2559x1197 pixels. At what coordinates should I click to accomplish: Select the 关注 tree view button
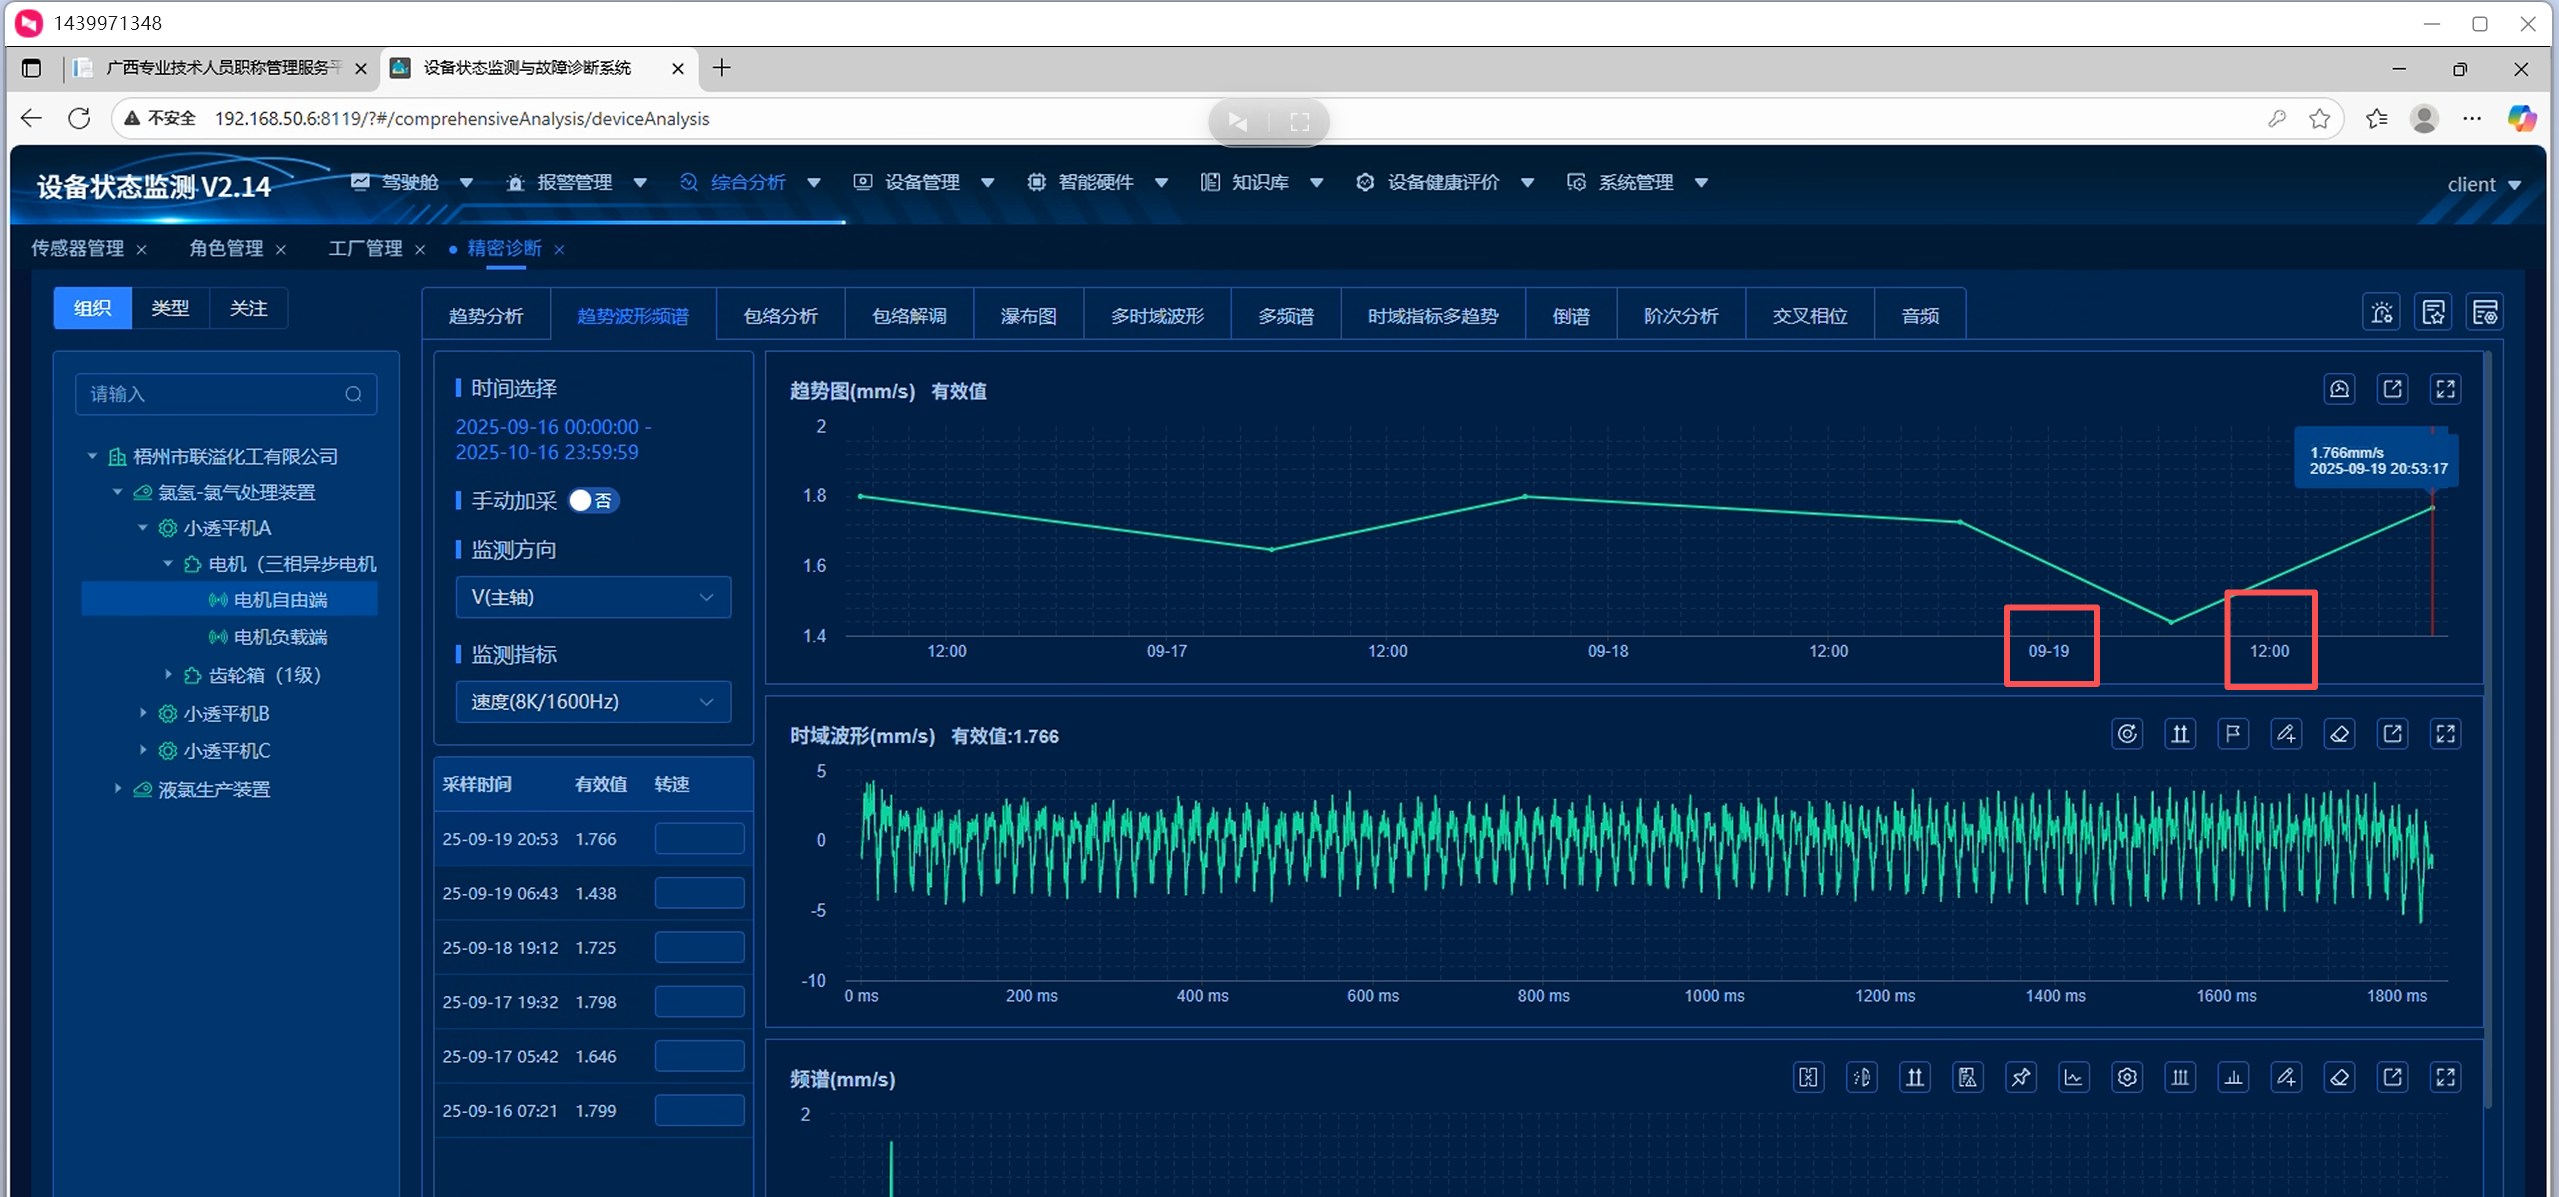pos(248,308)
